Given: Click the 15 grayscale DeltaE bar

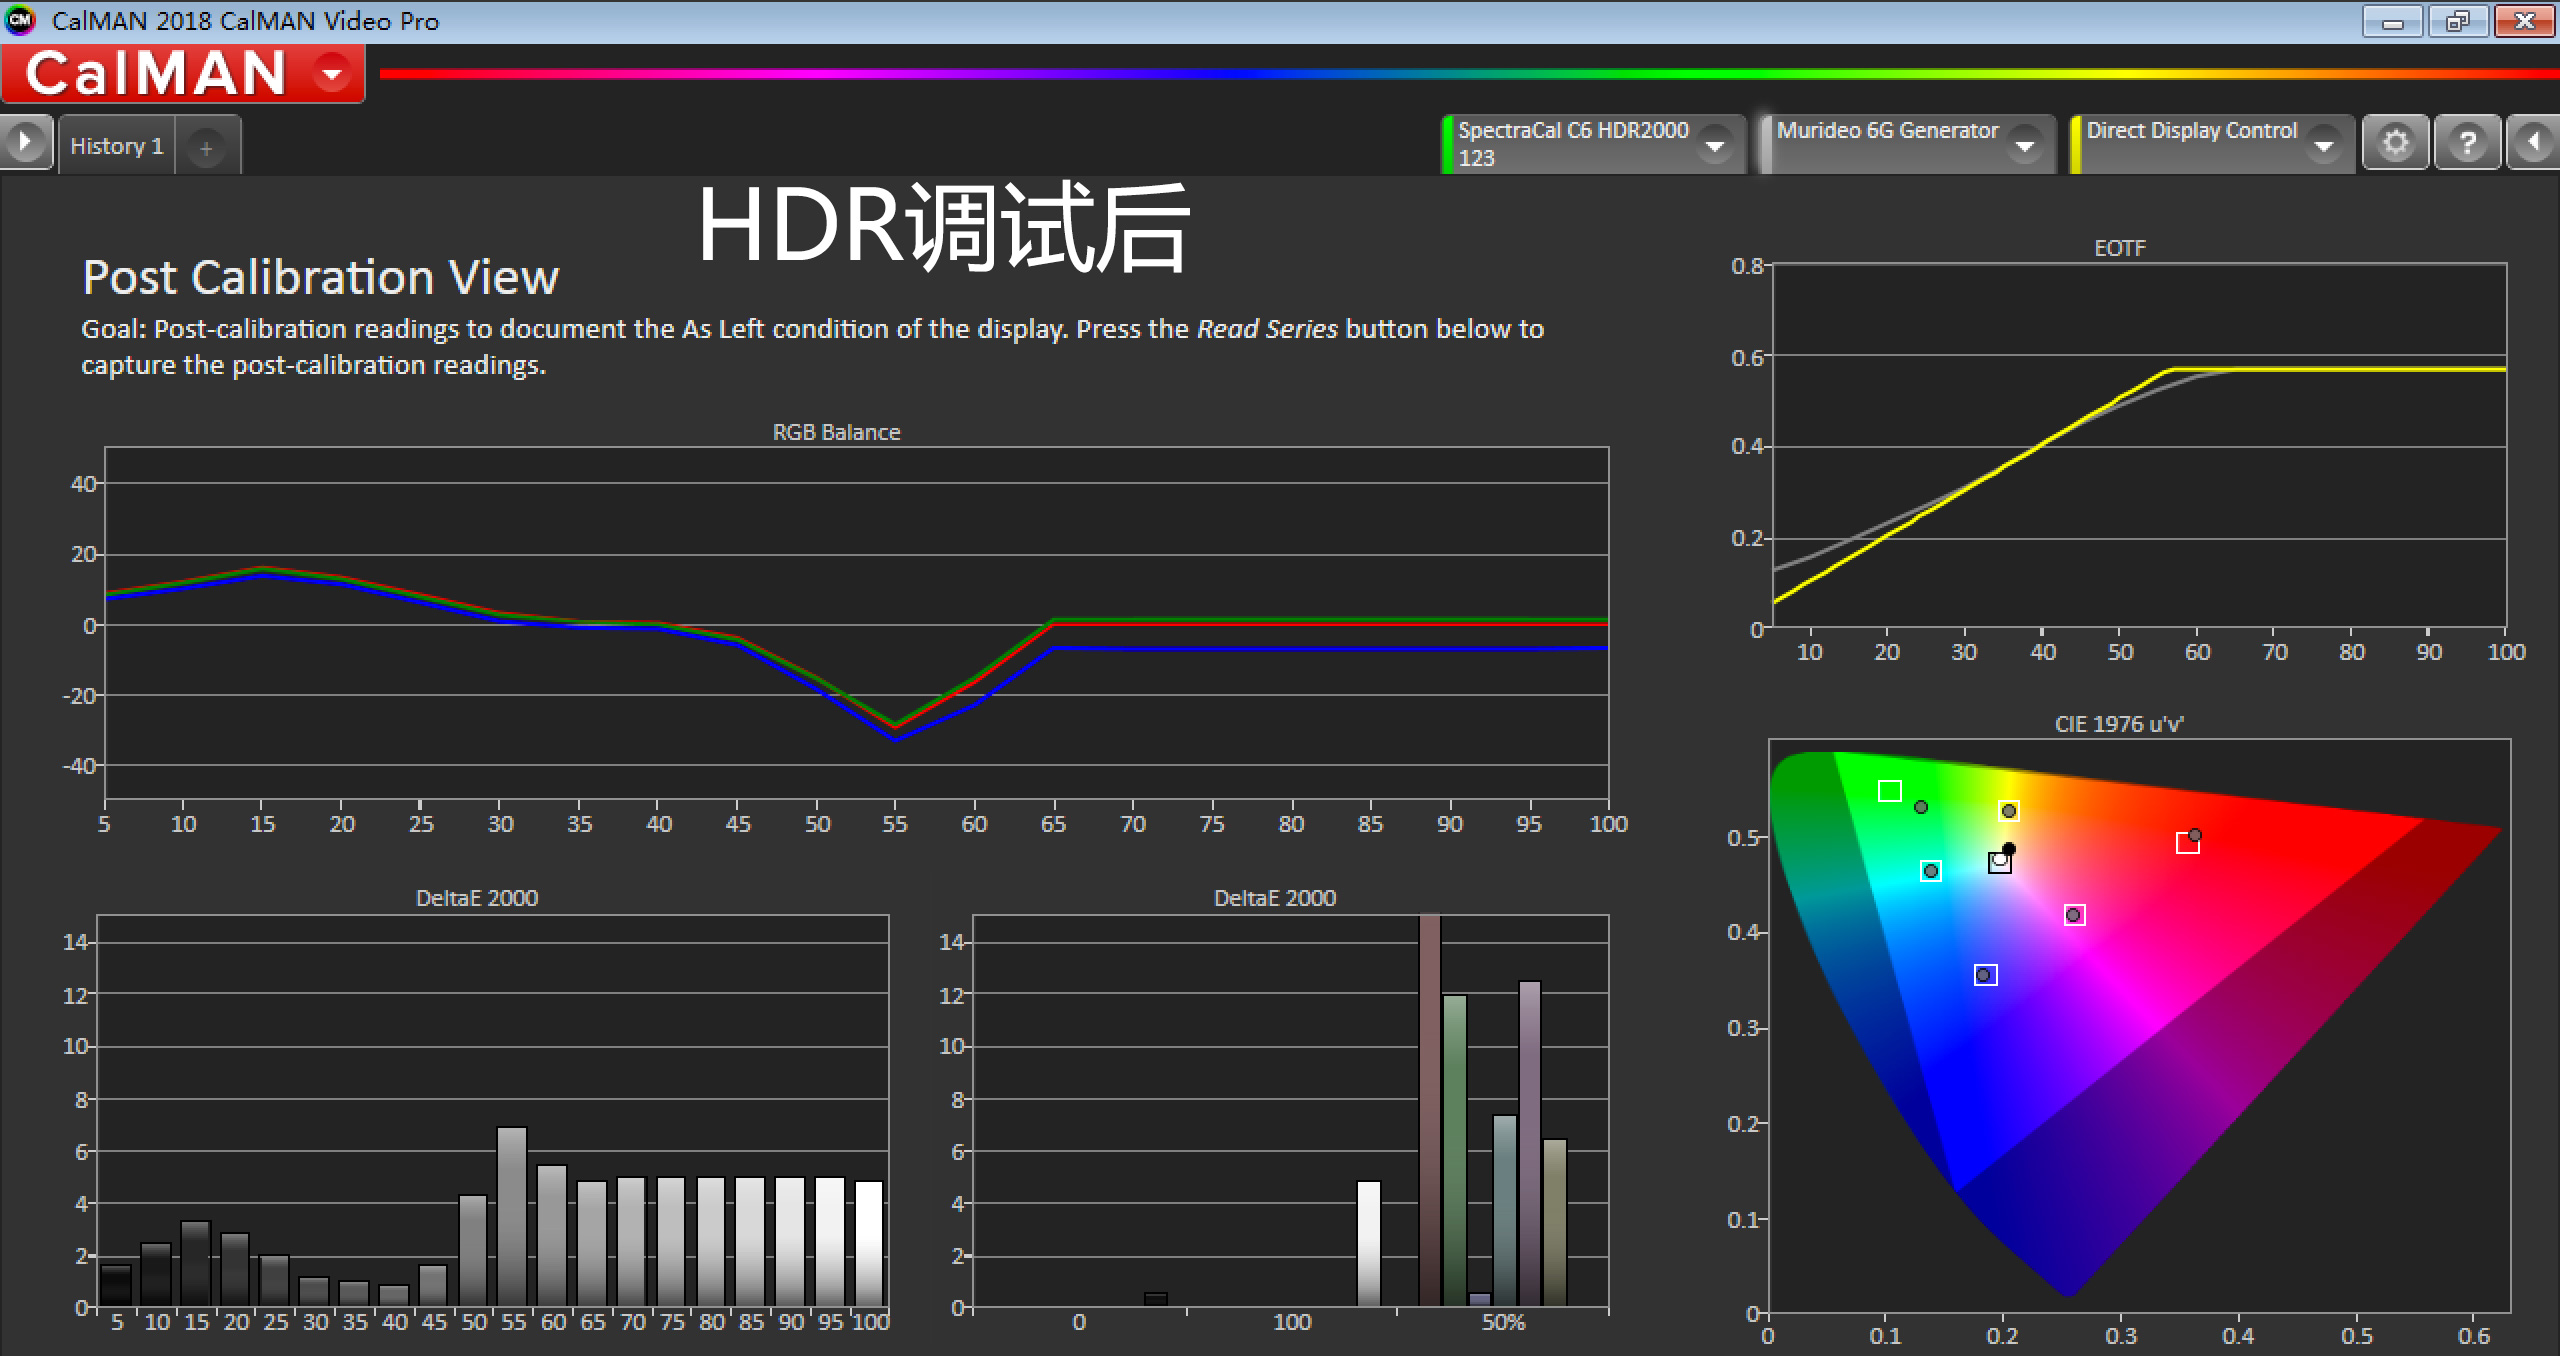Looking at the screenshot, I should pyautogui.click(x=196, y=1263).
